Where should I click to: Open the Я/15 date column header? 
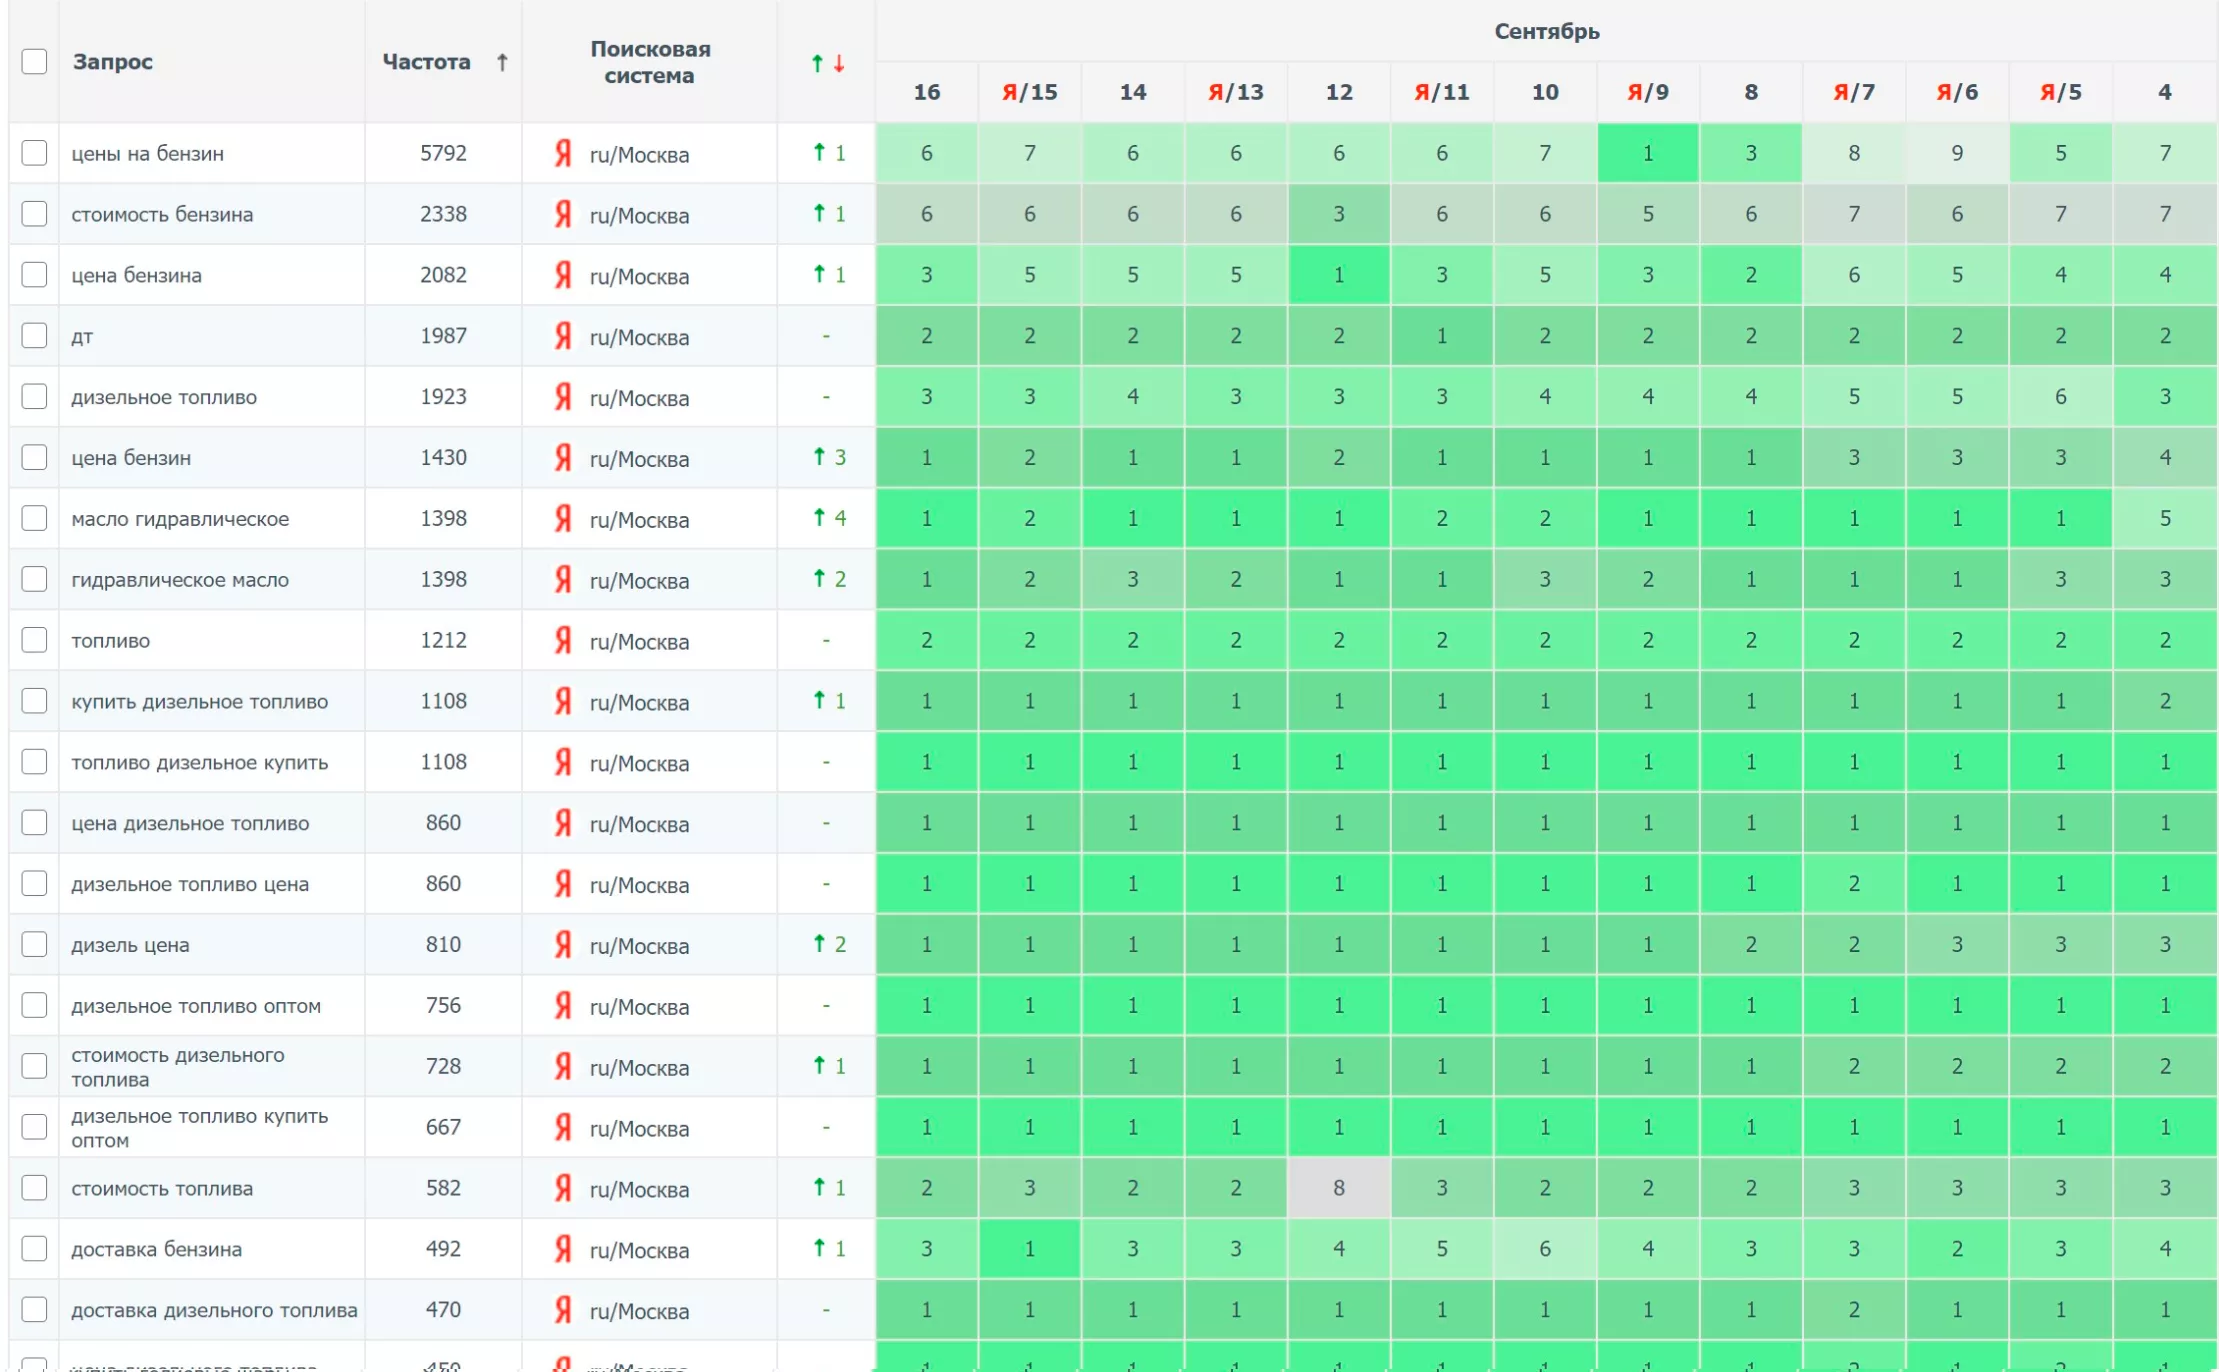[x=1029, y=92]
